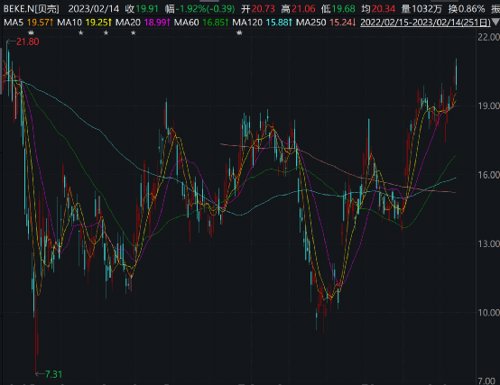This screenshot has width=500, height=385.
Task: Click the star marker beneath the 19.25 value
Action: click(x=106, y=33)
